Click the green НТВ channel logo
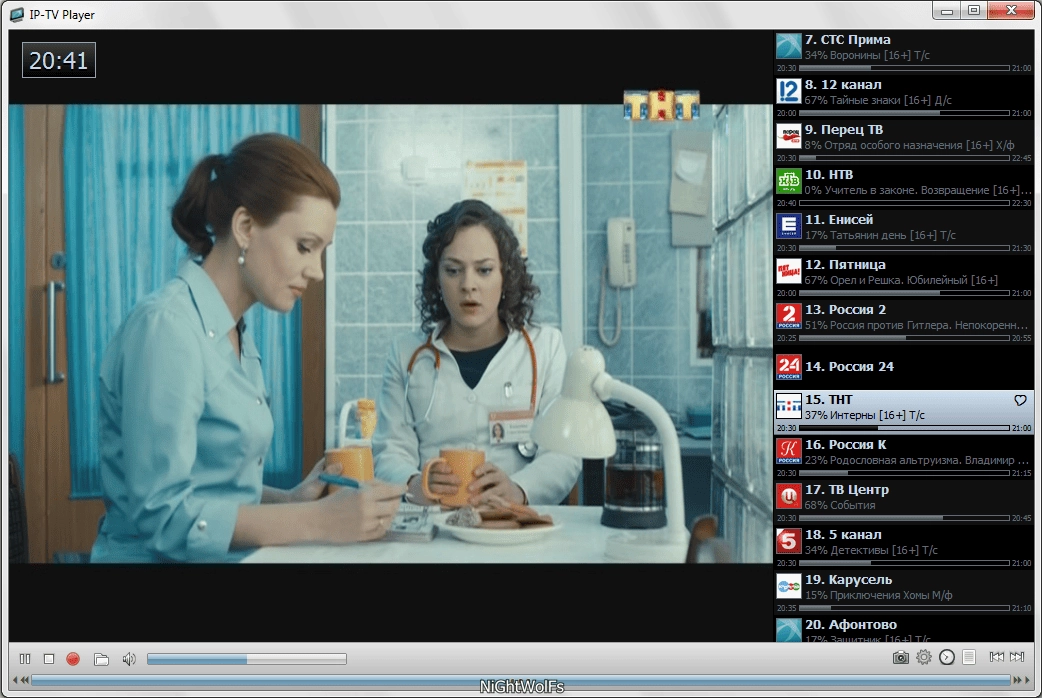 789,181
